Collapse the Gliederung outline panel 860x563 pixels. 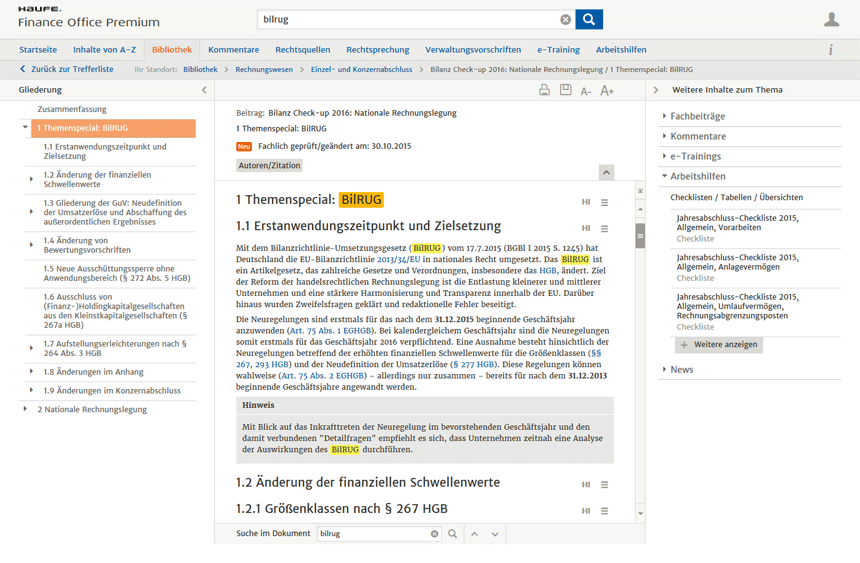pyautogui.click(x=204, y=90)
